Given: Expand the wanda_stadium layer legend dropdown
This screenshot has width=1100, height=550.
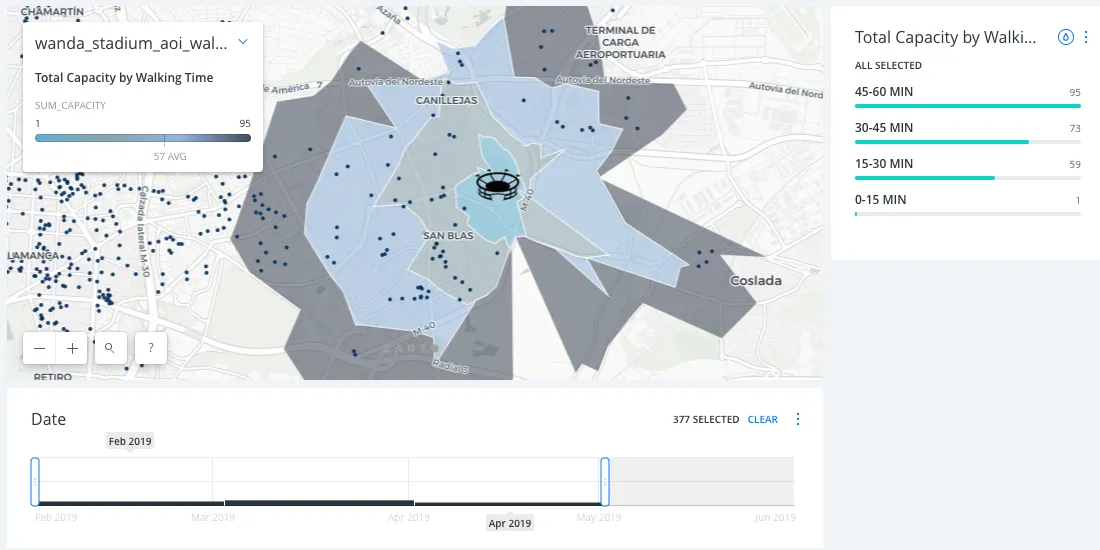Looking at the screenshot, I should pyautogui.click(x=243, y=43).
